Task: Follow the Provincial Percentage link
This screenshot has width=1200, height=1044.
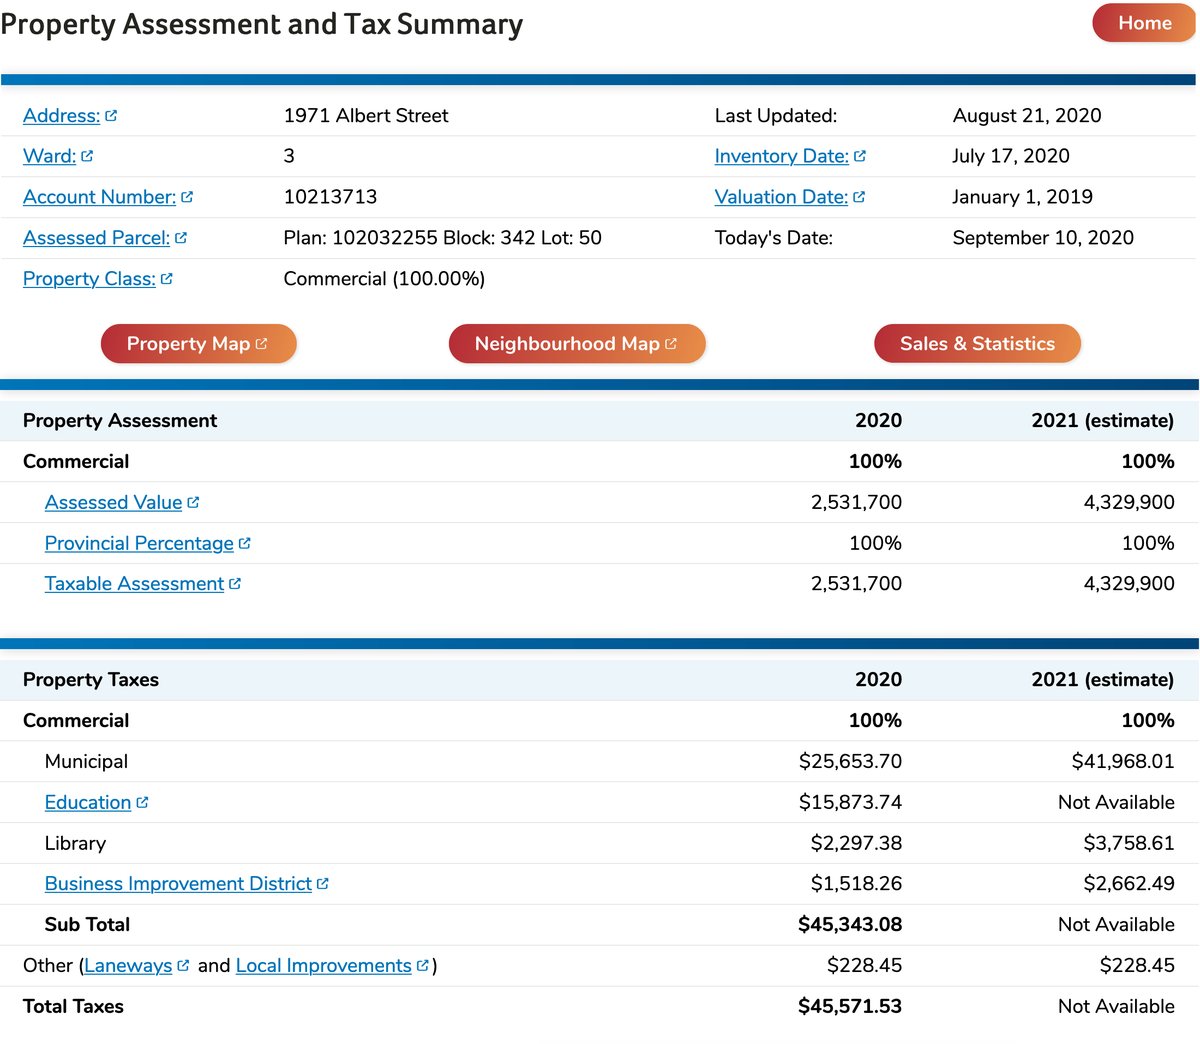Action: pos(140,543)
